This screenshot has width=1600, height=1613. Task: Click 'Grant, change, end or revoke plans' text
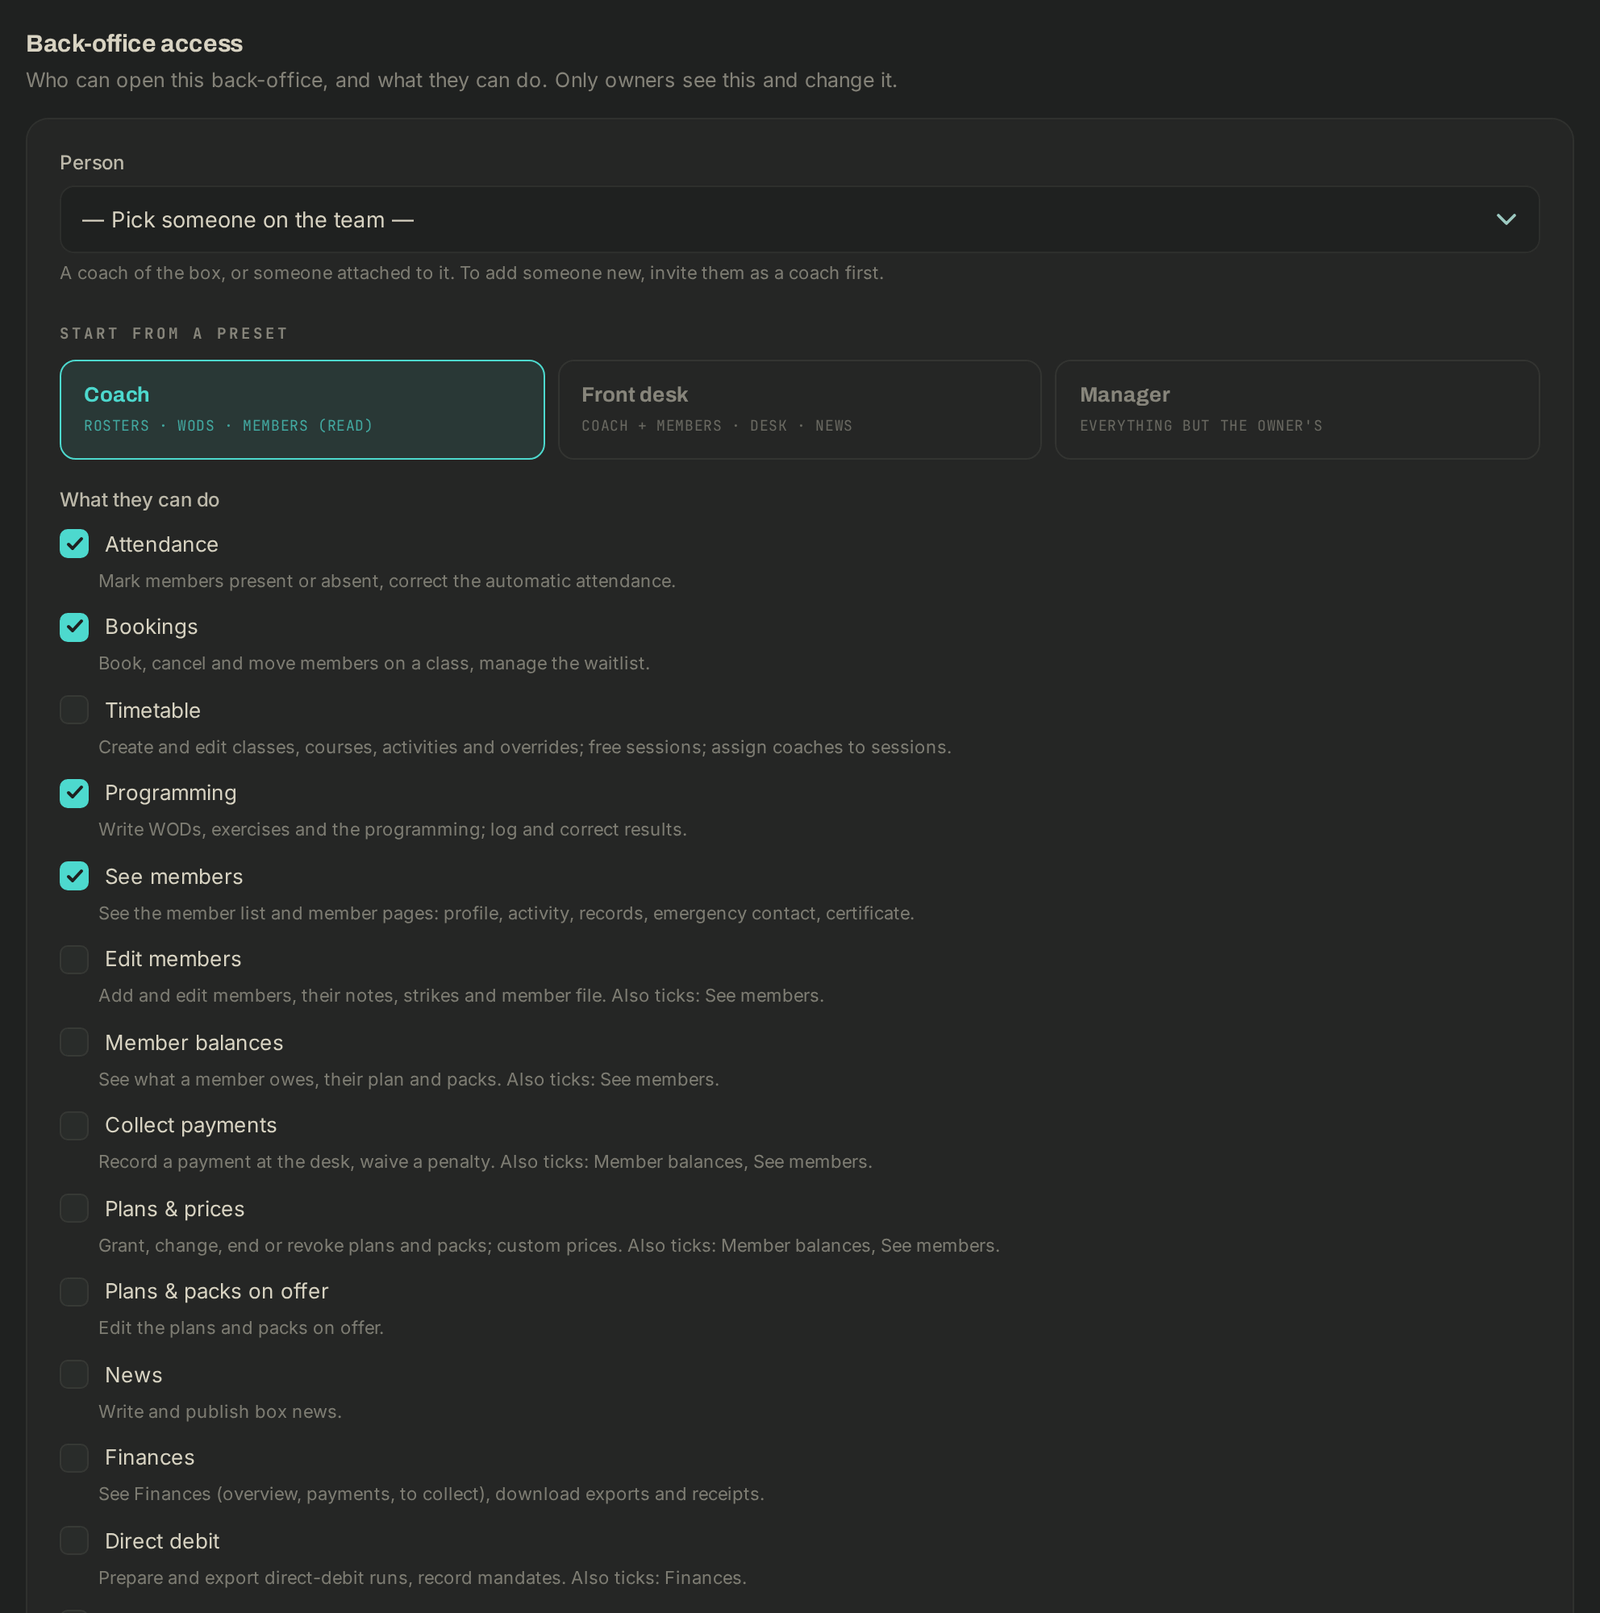(x=549, y=1245)
